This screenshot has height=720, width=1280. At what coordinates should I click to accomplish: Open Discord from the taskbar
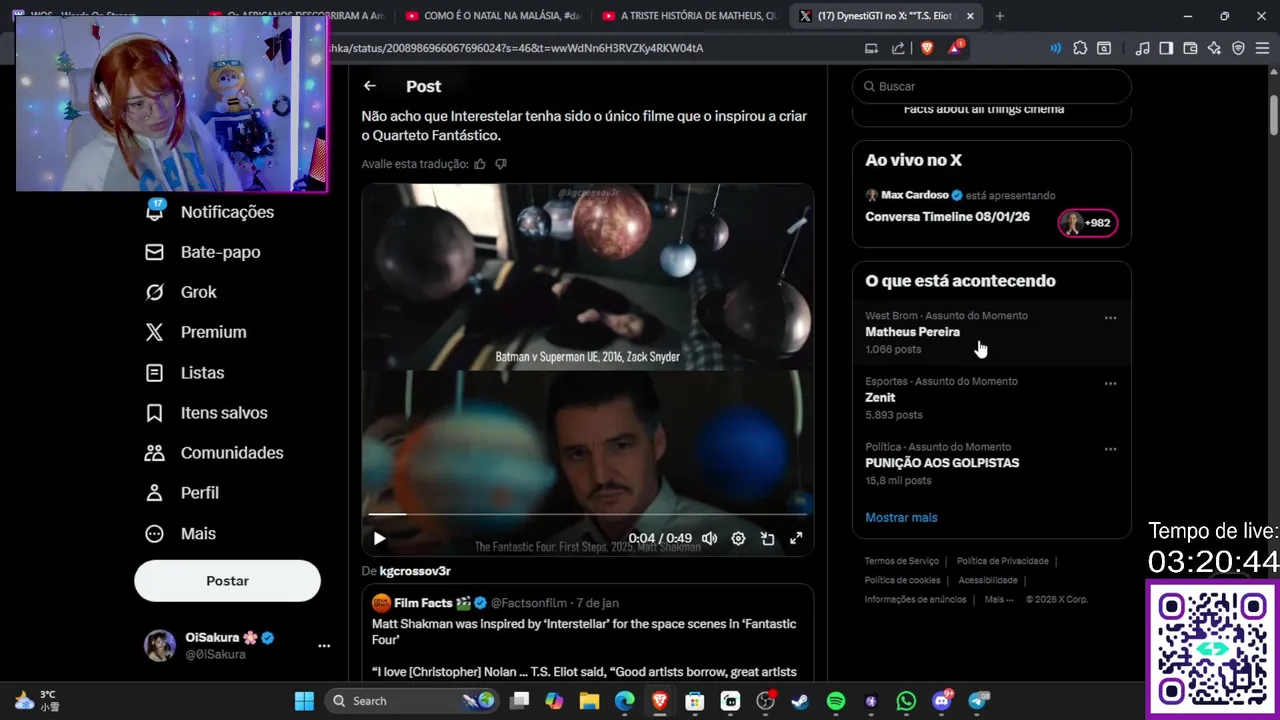(x=942, y=701)
